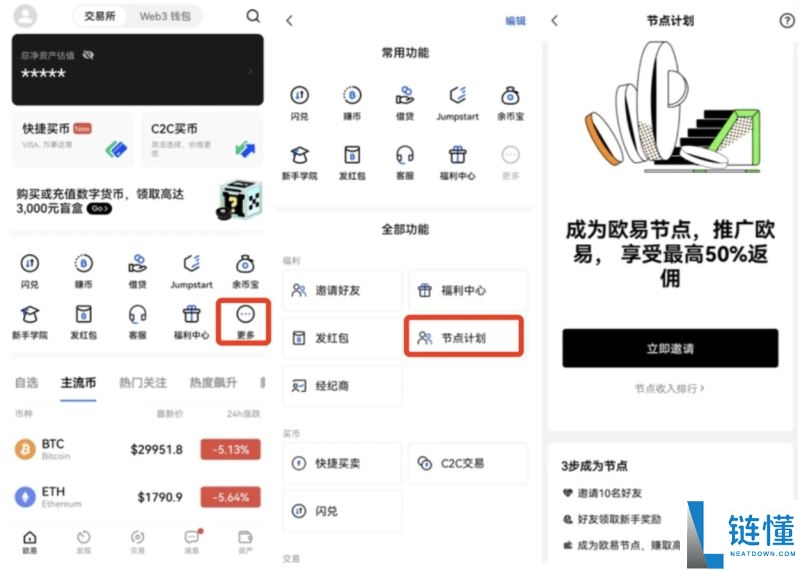Open Jumpstart icon on home screen
The height and width of the screenshot is (570, 800).
pyautogui.click(x=191, y=271)
